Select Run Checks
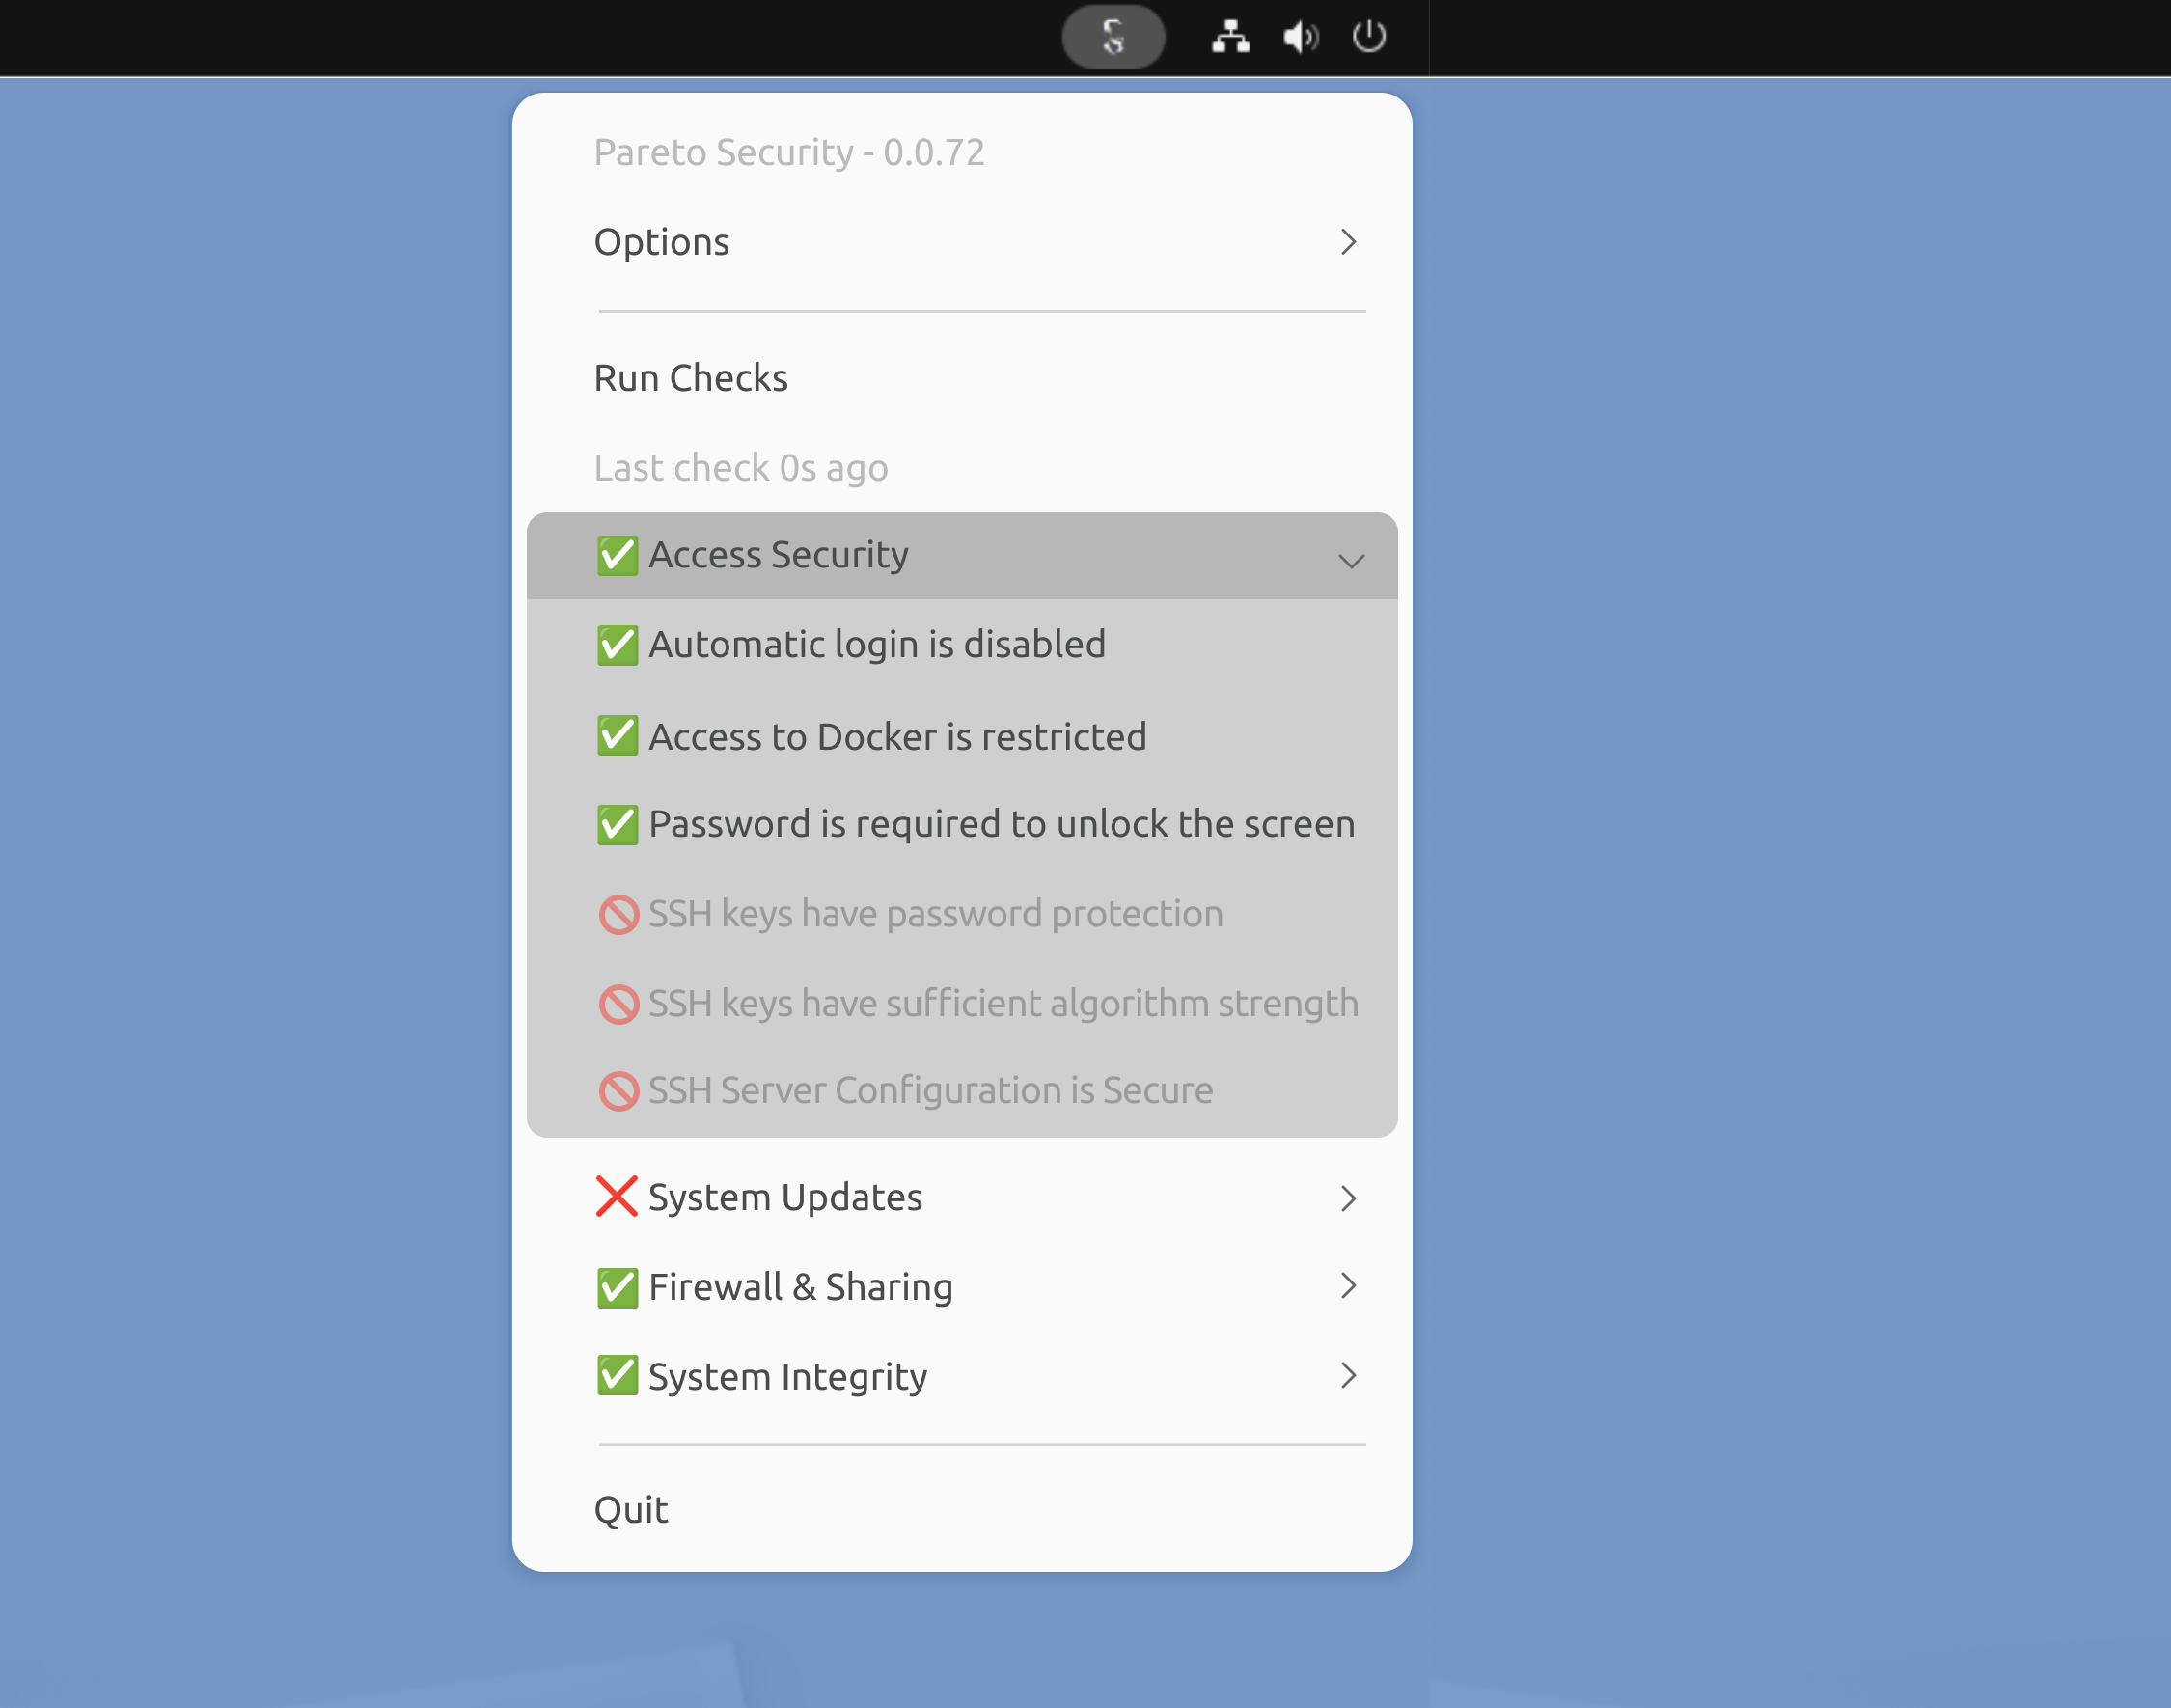This screenshot has height=1708, width=2171. tap(691, 377)
